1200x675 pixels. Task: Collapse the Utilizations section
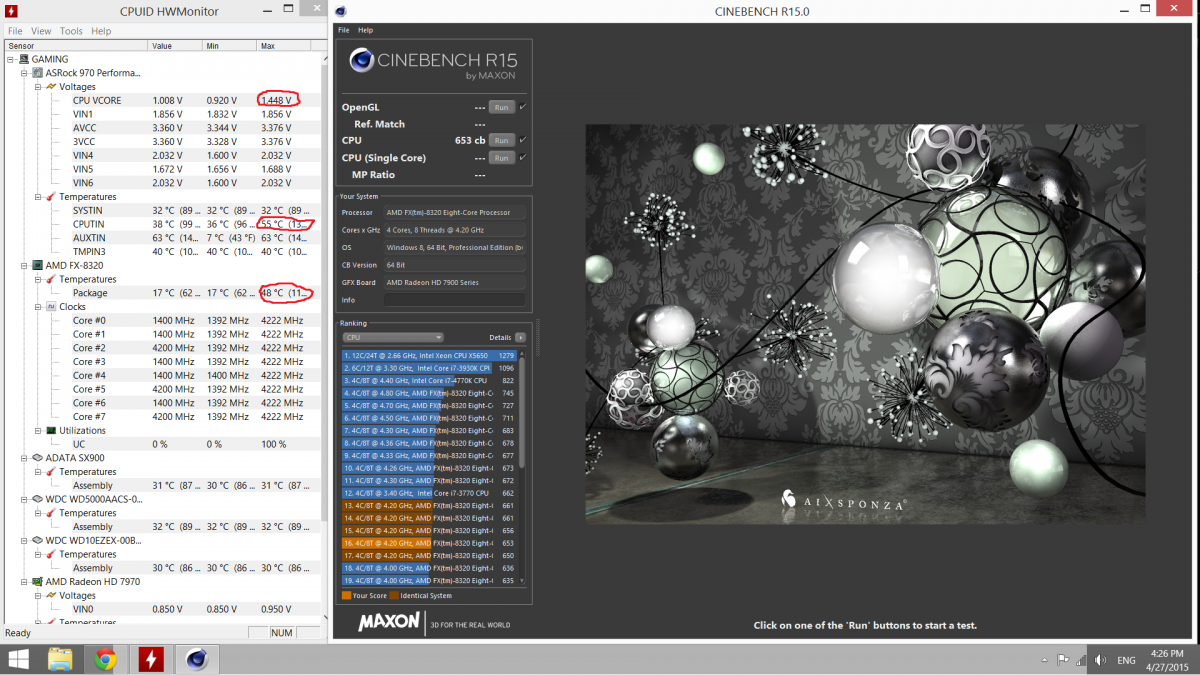pyautogui.click(x=38, y=431)
